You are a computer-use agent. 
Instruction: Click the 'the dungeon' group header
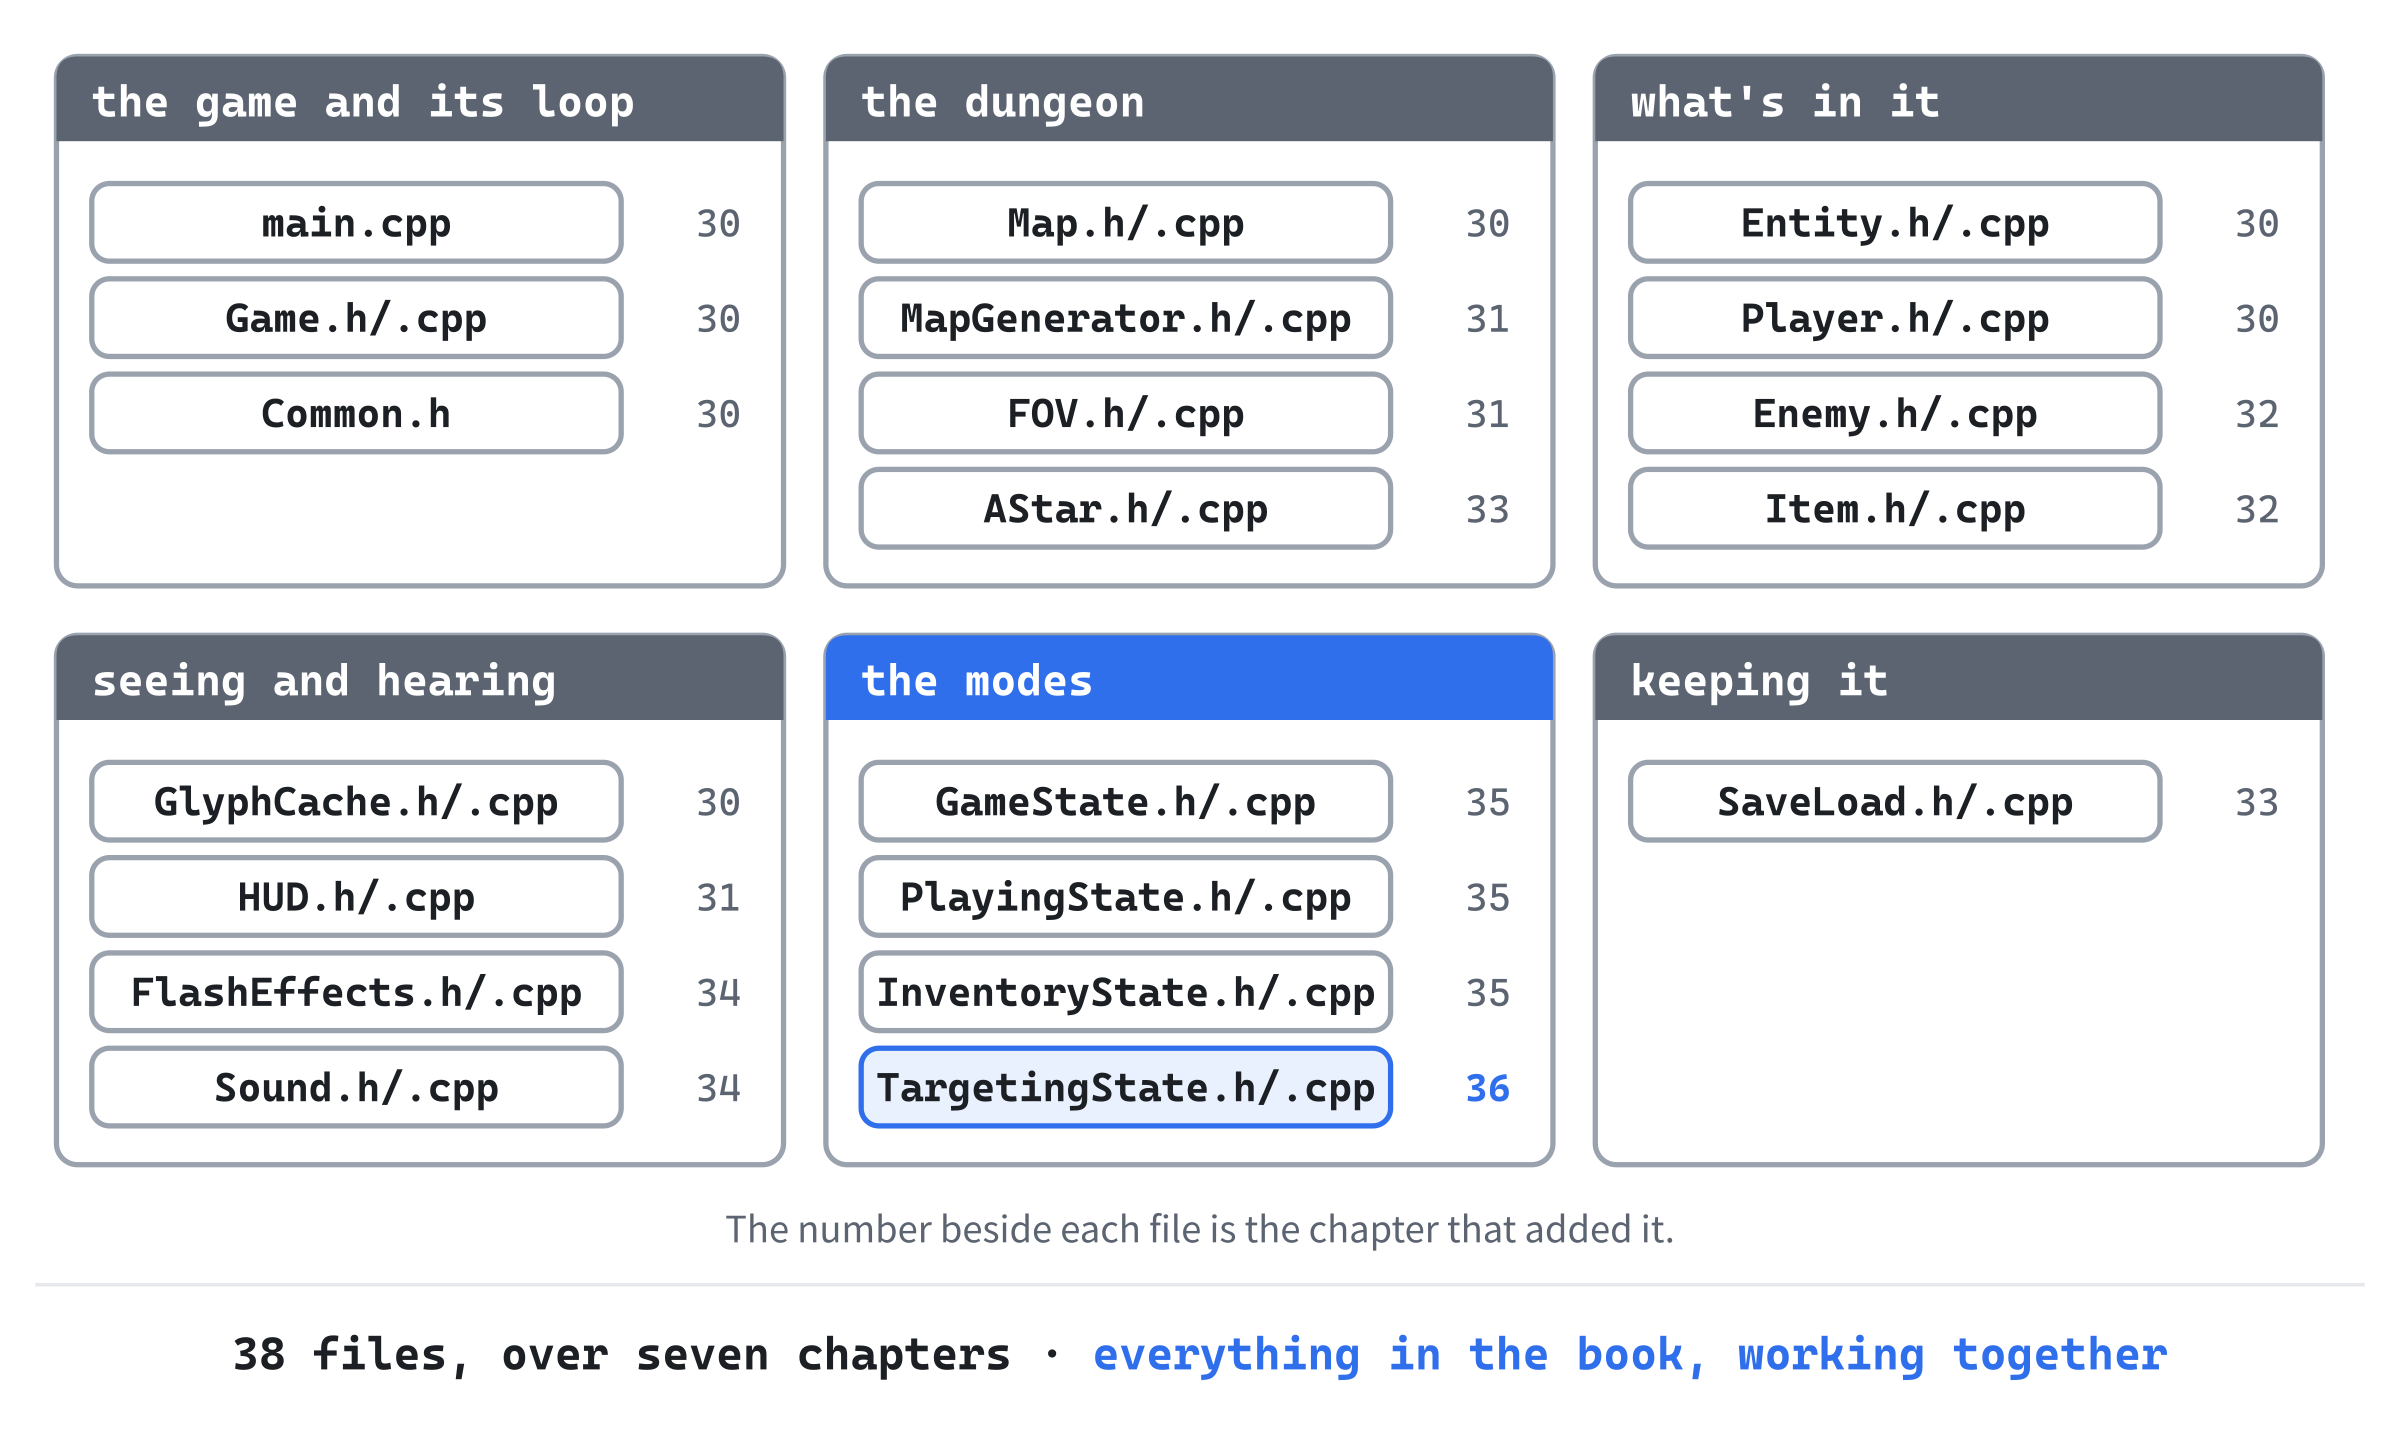pyautogui.click(x=1189, y=99)
